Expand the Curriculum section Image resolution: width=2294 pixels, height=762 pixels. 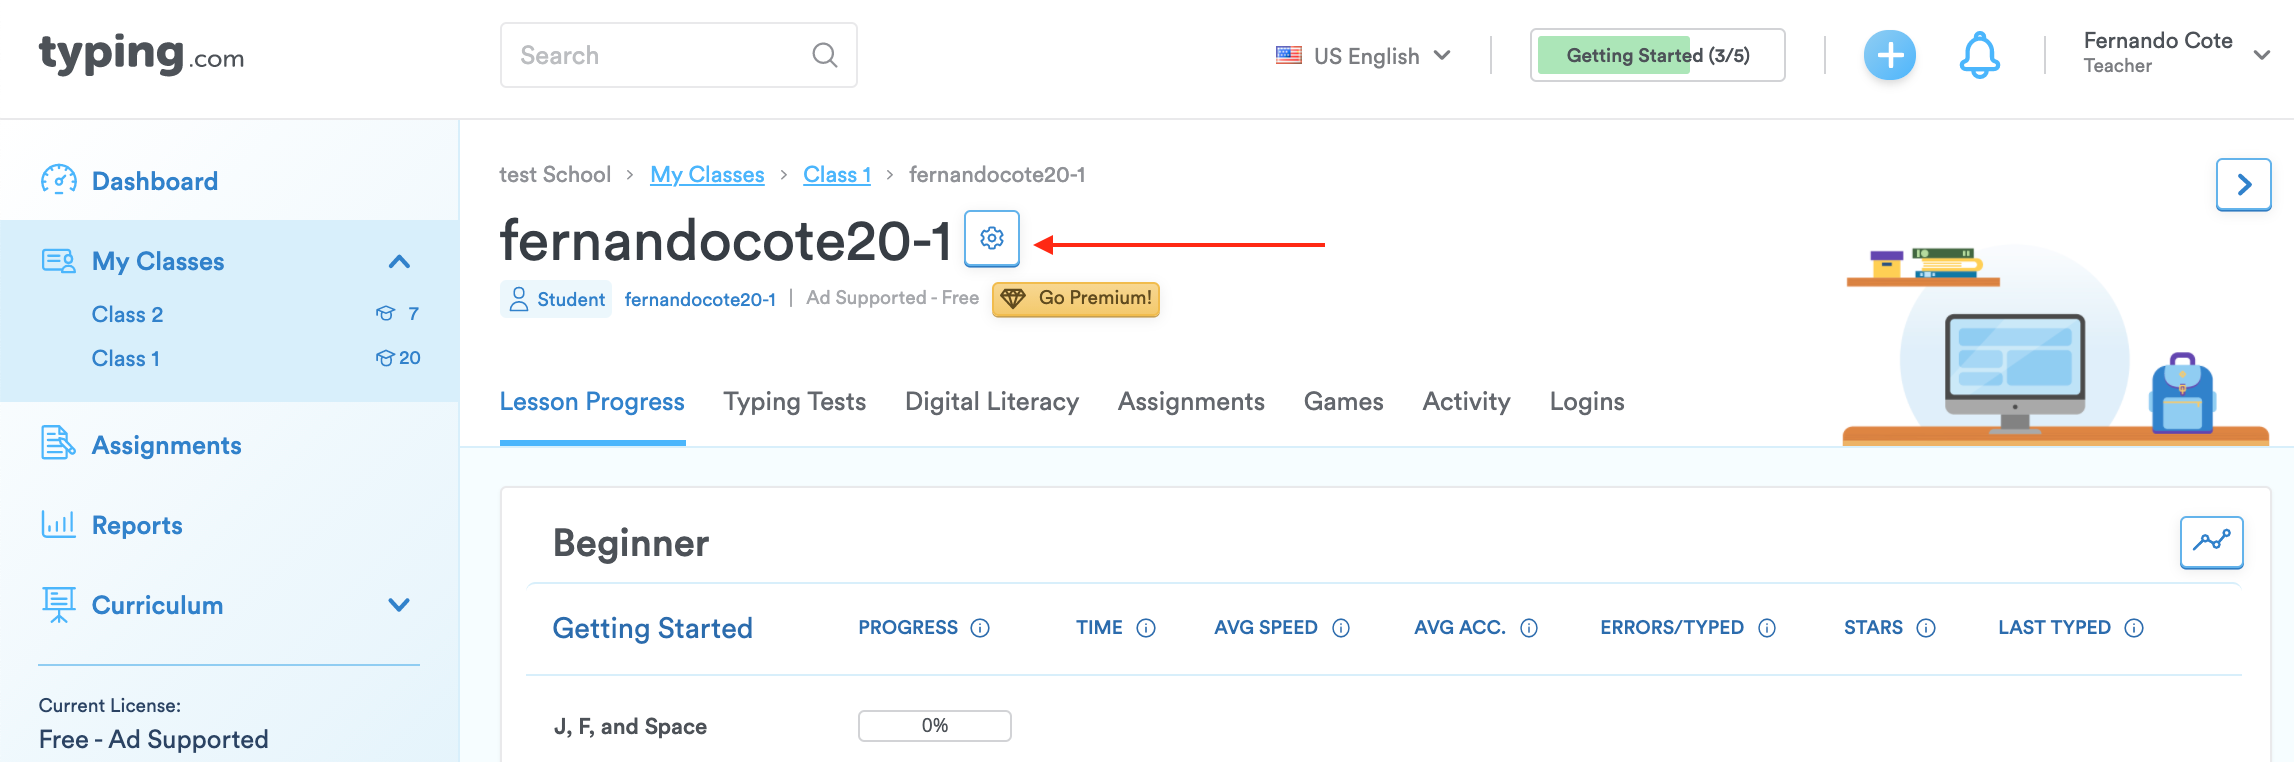point(399,605)
